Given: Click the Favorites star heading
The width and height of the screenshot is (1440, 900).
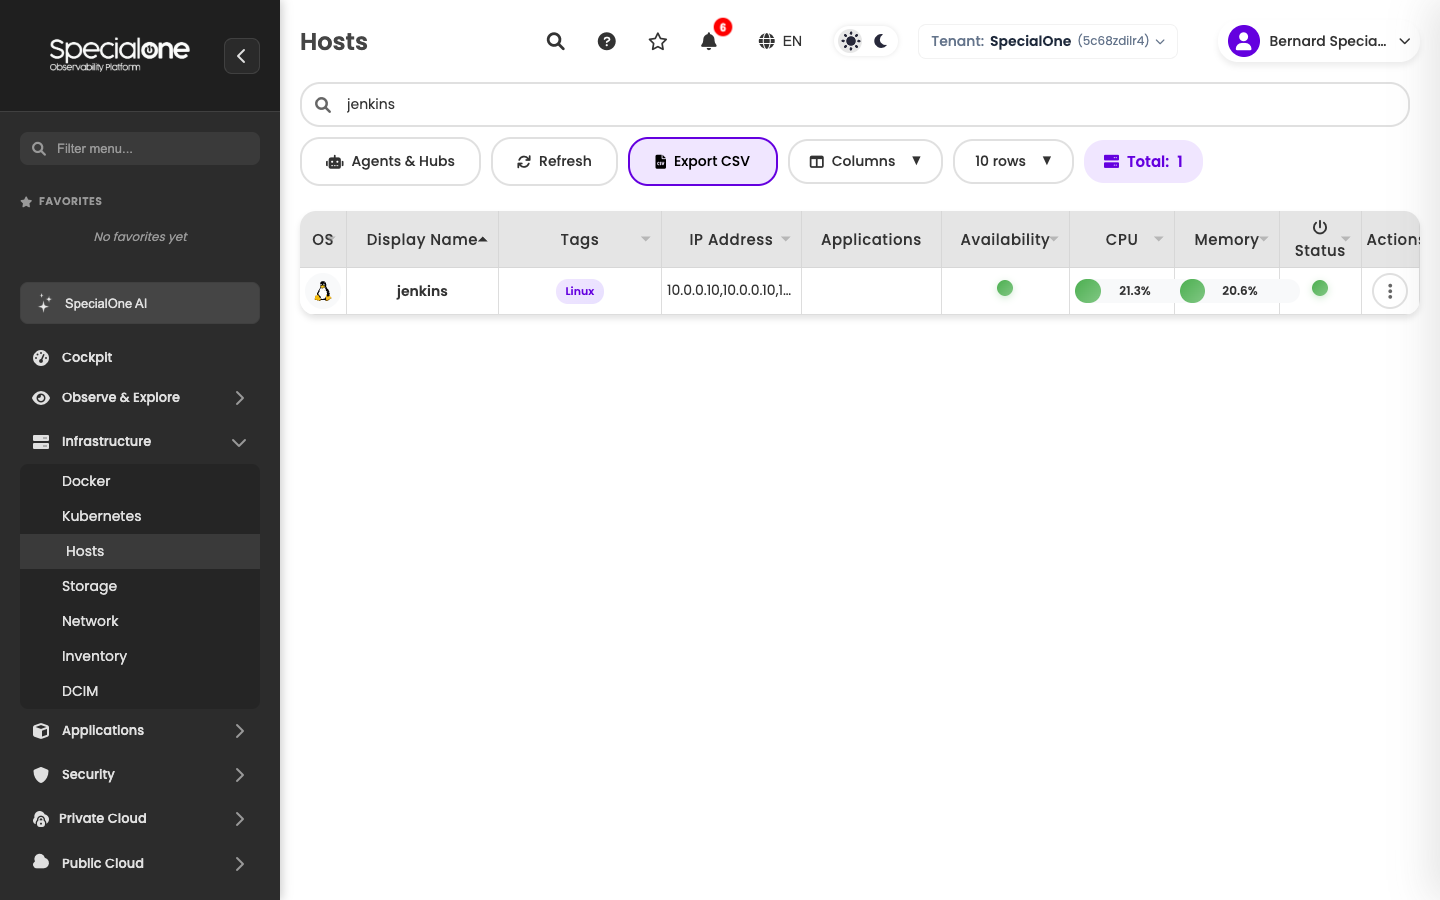Looking at the screenshot, I should (x=61, y=201).
